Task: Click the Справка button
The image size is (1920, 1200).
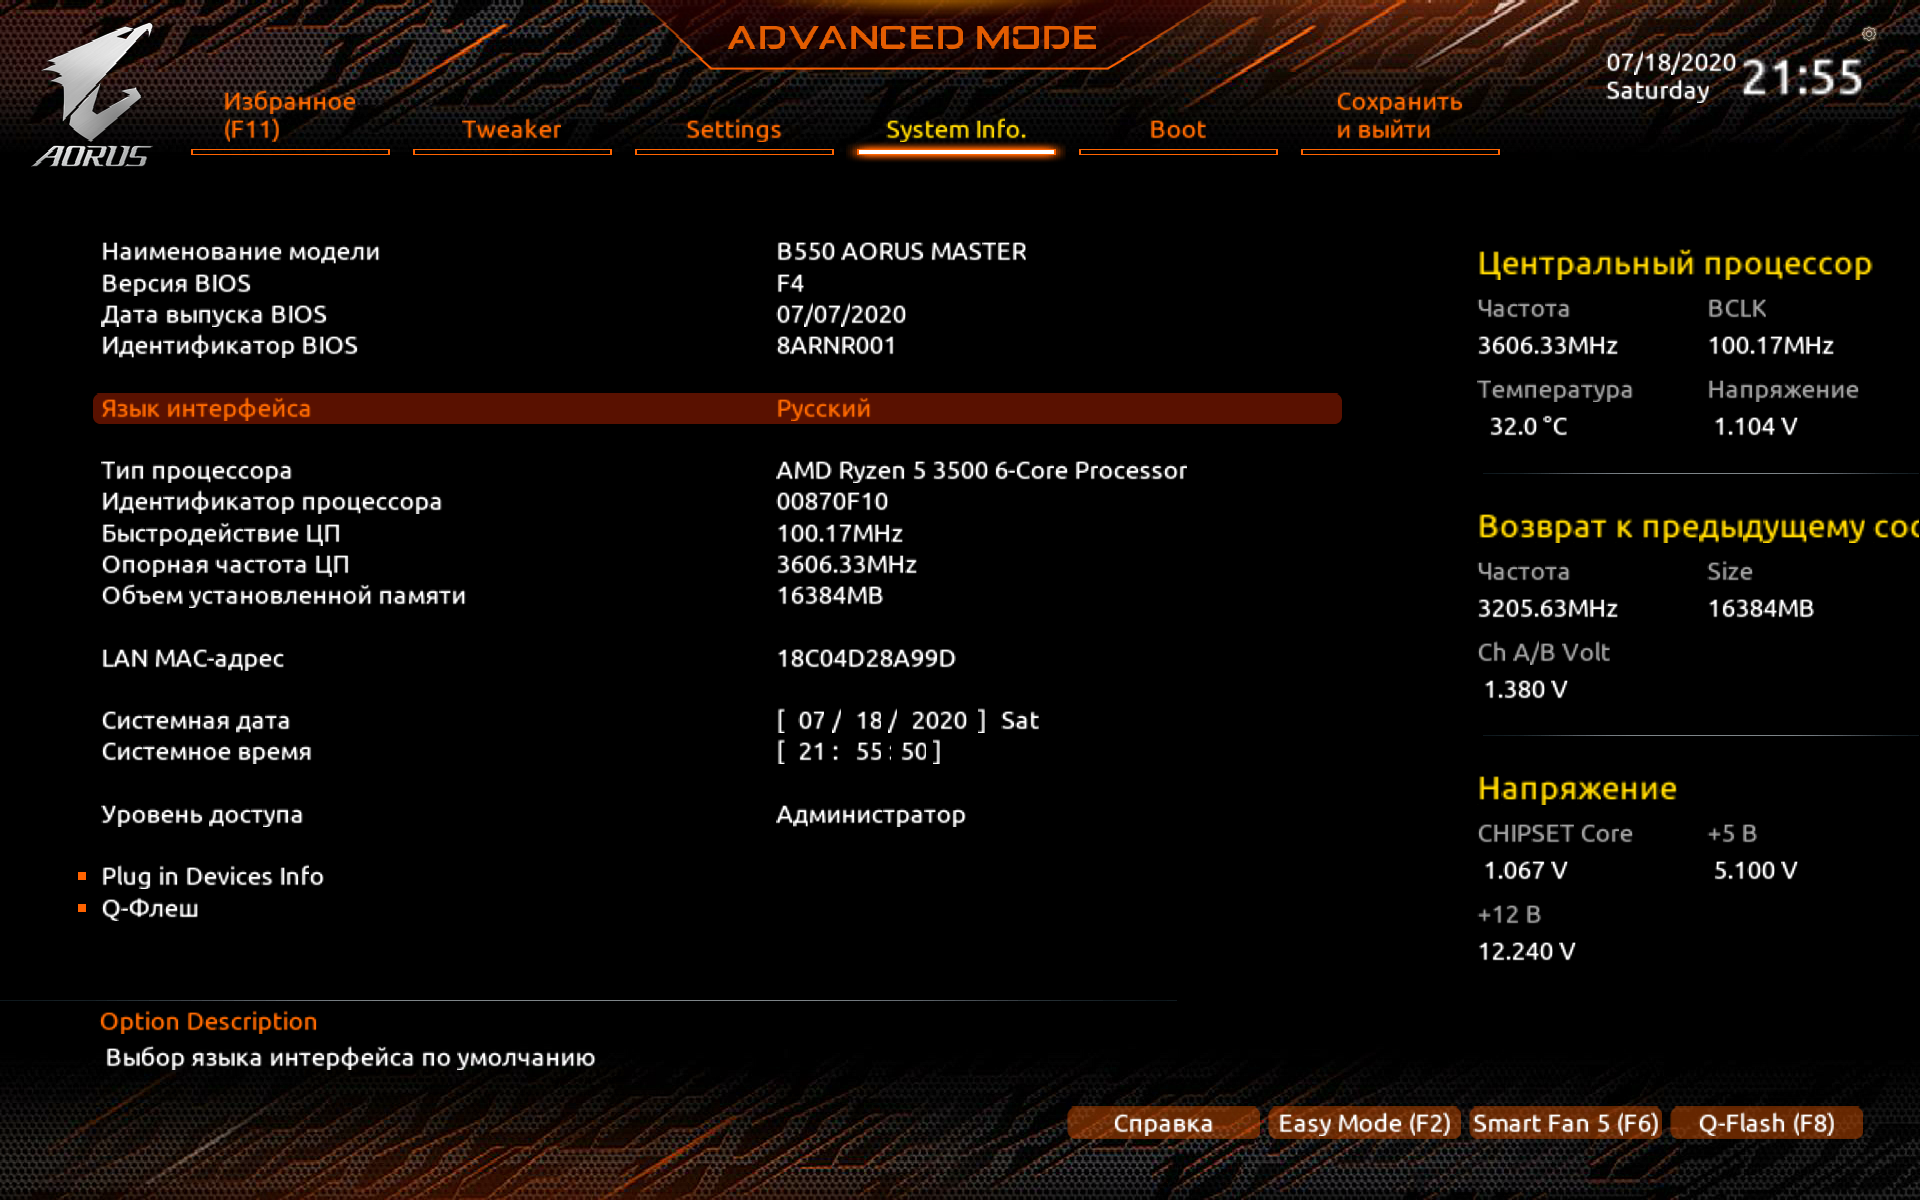Action: point(1162,1124)
